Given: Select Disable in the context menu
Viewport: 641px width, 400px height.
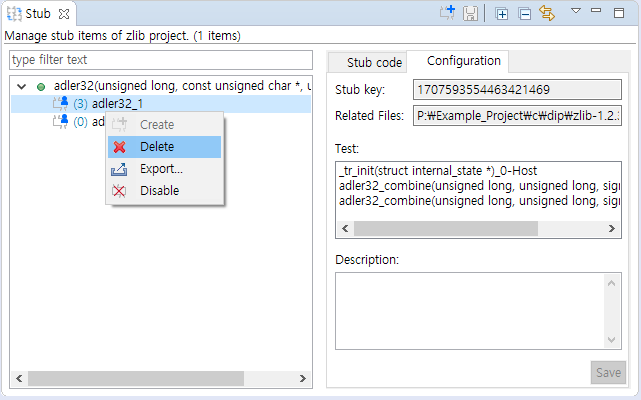Looking at the screenshot, I should coord(159,191).
